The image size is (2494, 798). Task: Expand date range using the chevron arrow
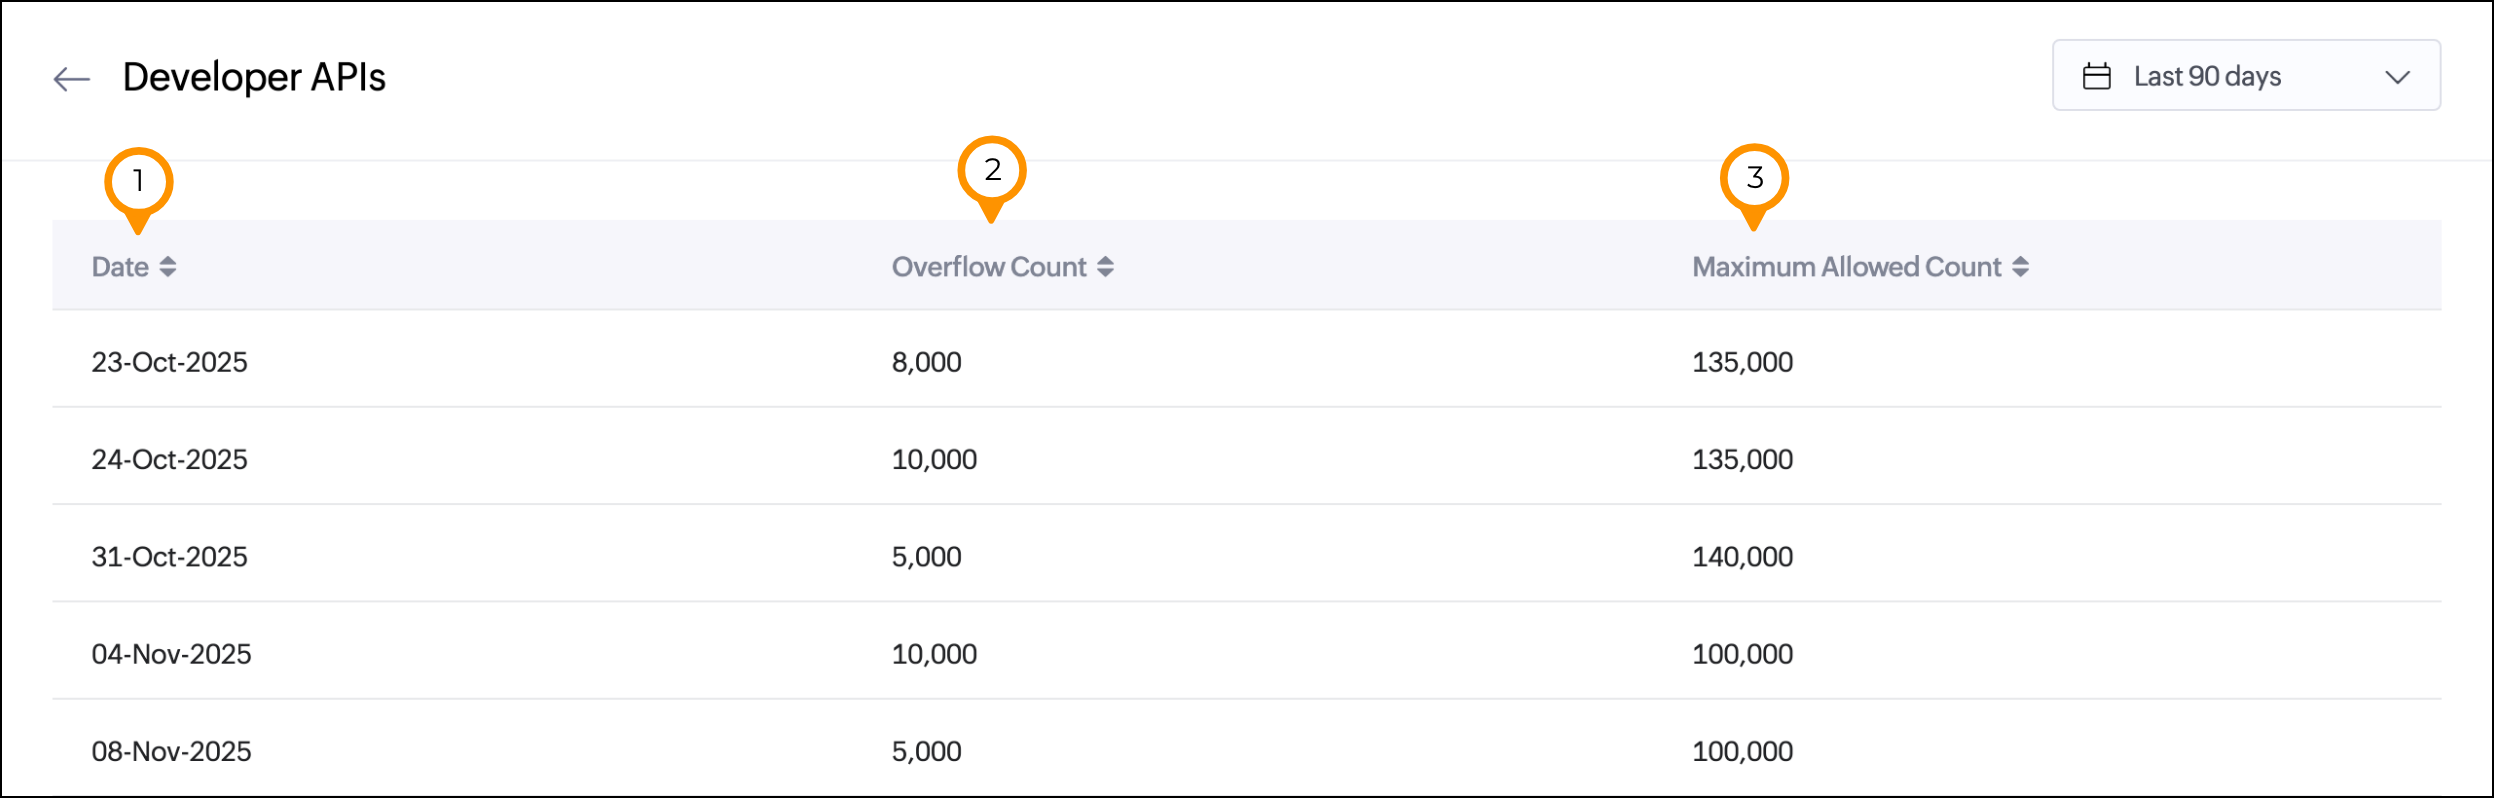tap(2397, 77)
